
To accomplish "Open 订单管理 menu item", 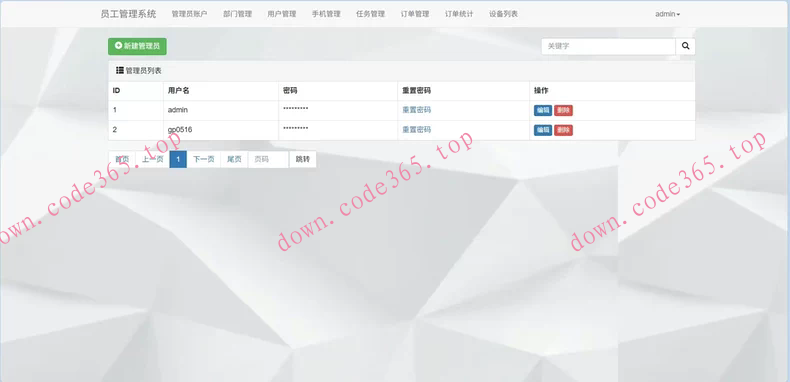I will click(415, 14).
